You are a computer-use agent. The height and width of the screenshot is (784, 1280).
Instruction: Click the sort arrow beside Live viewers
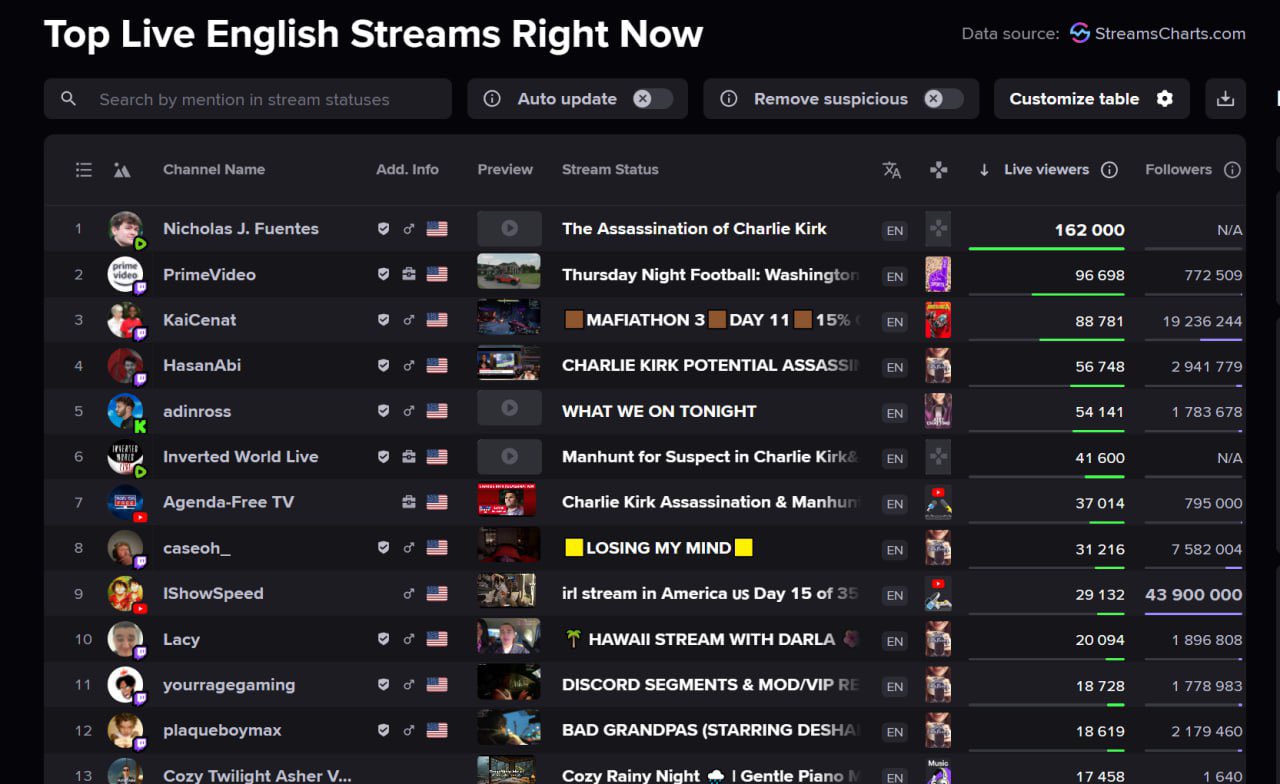pos(984,170)
